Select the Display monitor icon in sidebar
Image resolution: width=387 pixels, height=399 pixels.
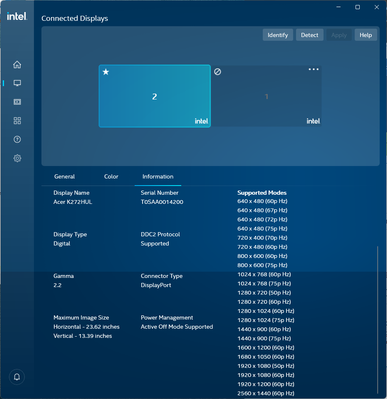click(x=17, y=83)
